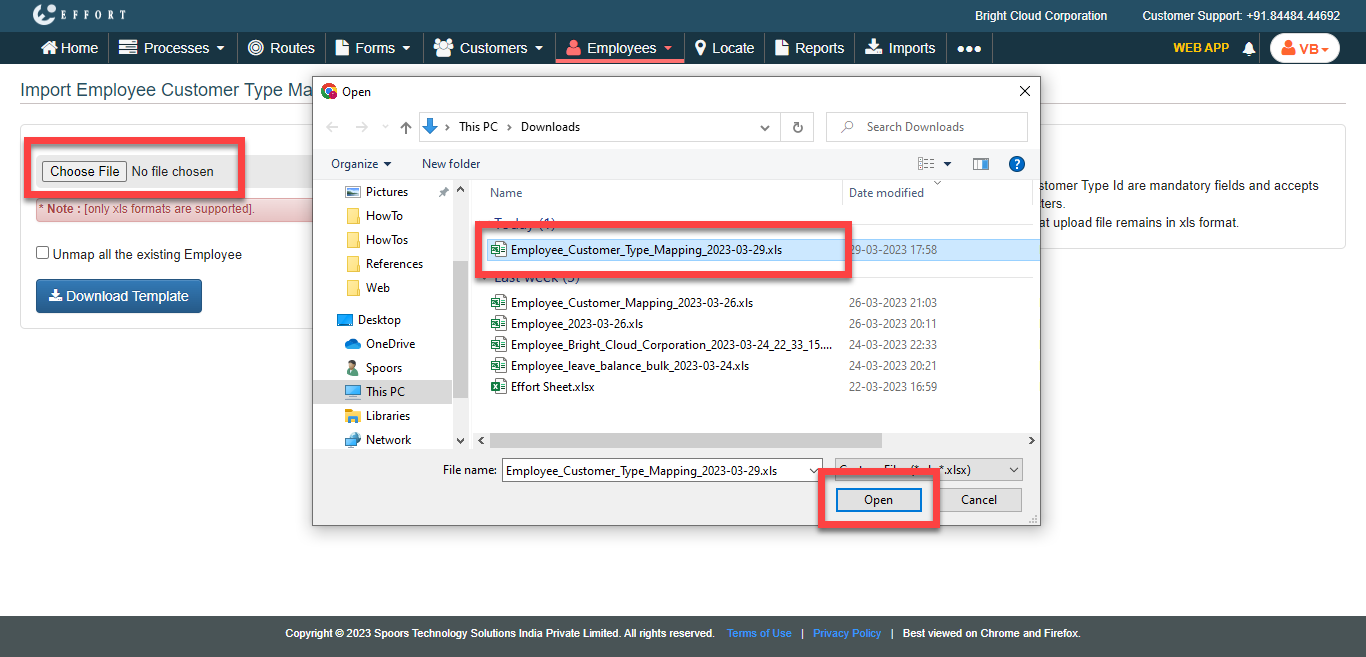Screen dimensions: 1366x657
Task: Click the refresh button in address bar
Action: tap(797, 127)
